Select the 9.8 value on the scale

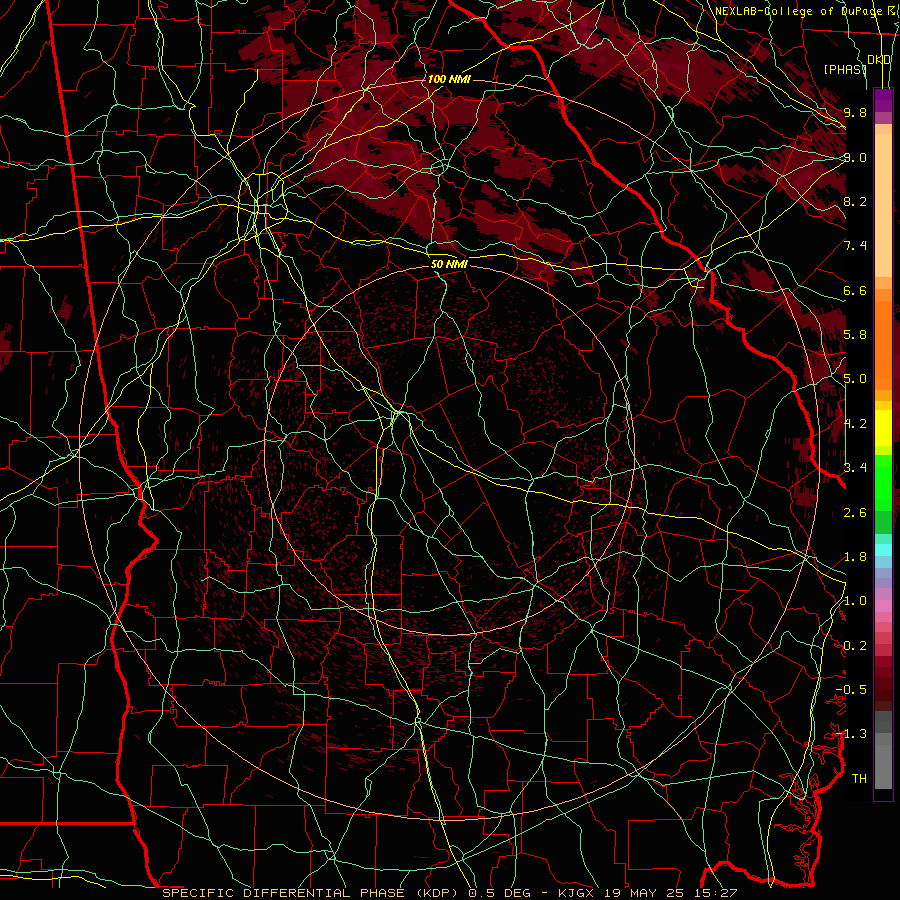coord(855,112)
